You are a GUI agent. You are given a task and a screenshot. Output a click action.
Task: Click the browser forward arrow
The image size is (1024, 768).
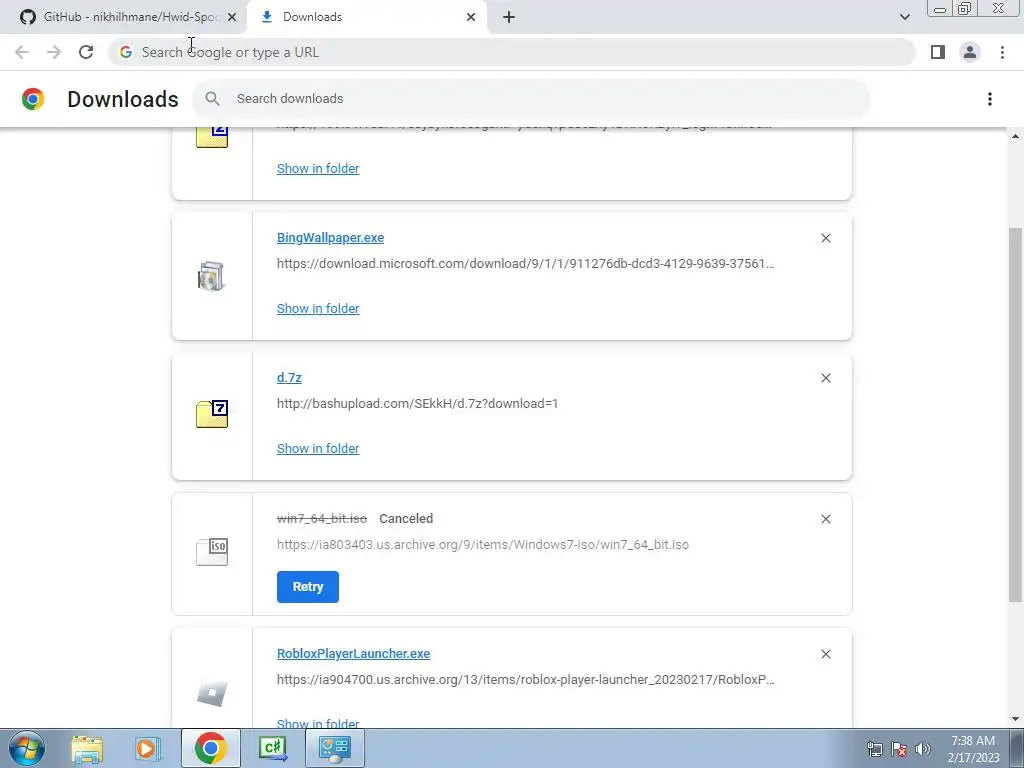click(x=54, y=52)
